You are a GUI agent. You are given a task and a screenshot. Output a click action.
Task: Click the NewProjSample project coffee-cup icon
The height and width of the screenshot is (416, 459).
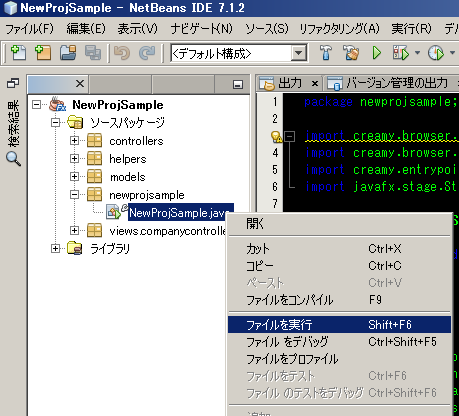(58, 104)
